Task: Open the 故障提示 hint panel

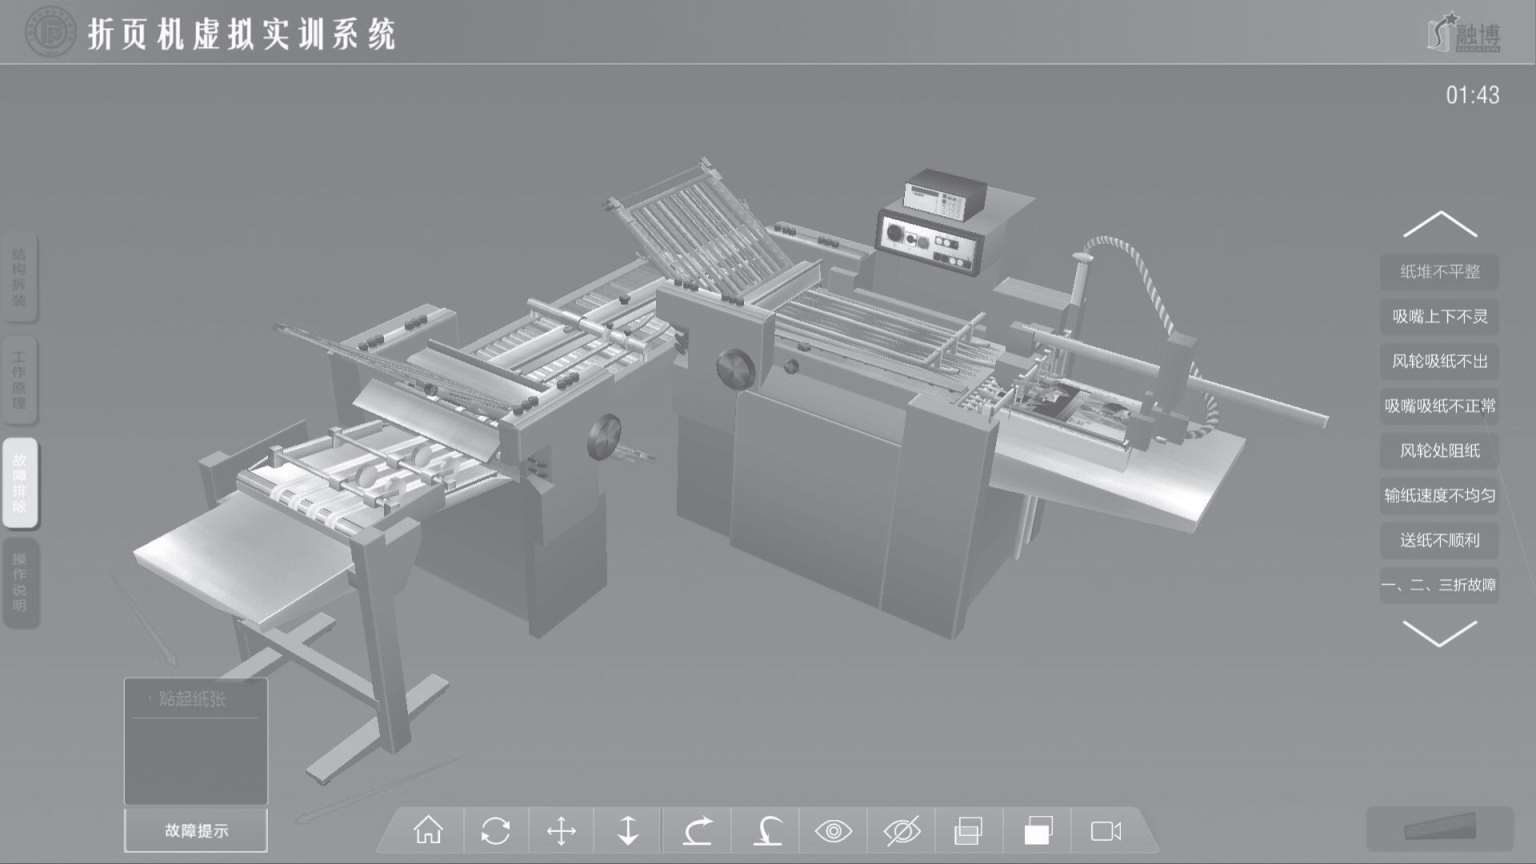Action: [196, 830]
